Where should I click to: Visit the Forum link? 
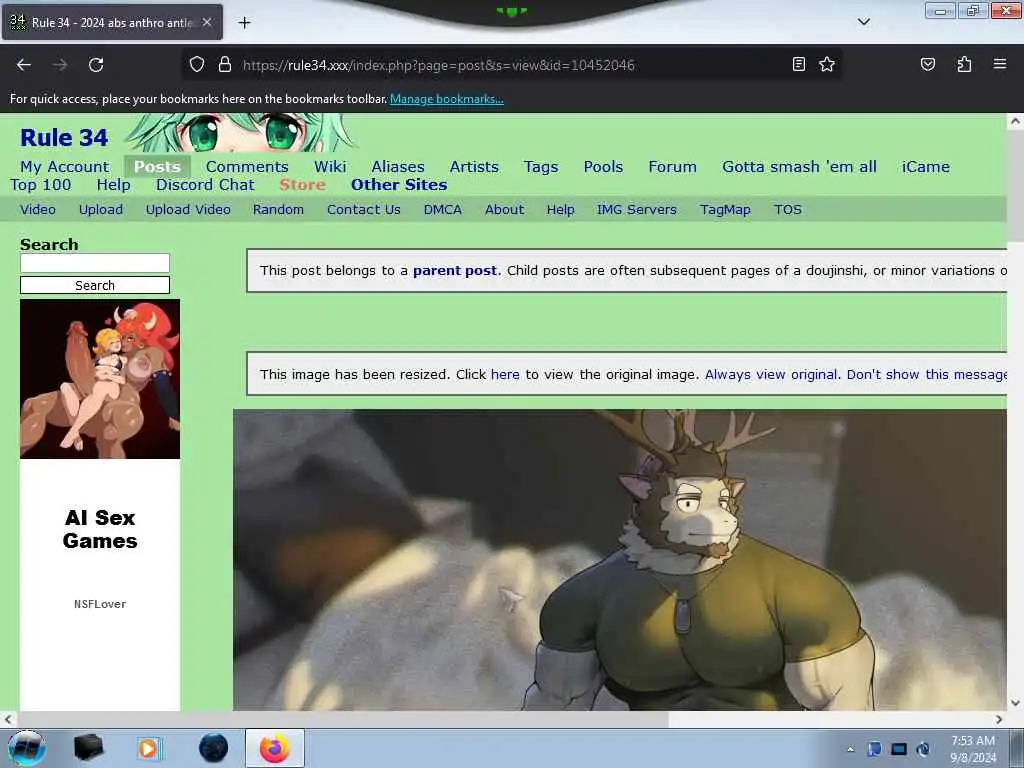673,167
